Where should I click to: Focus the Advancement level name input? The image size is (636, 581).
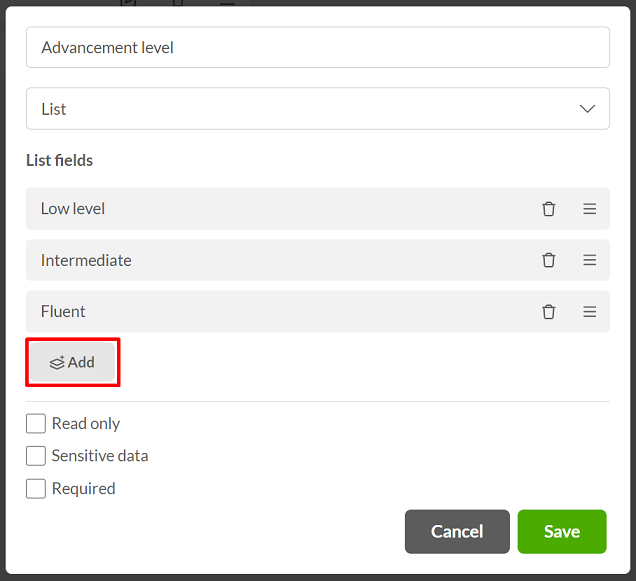[x=318, y=47]
